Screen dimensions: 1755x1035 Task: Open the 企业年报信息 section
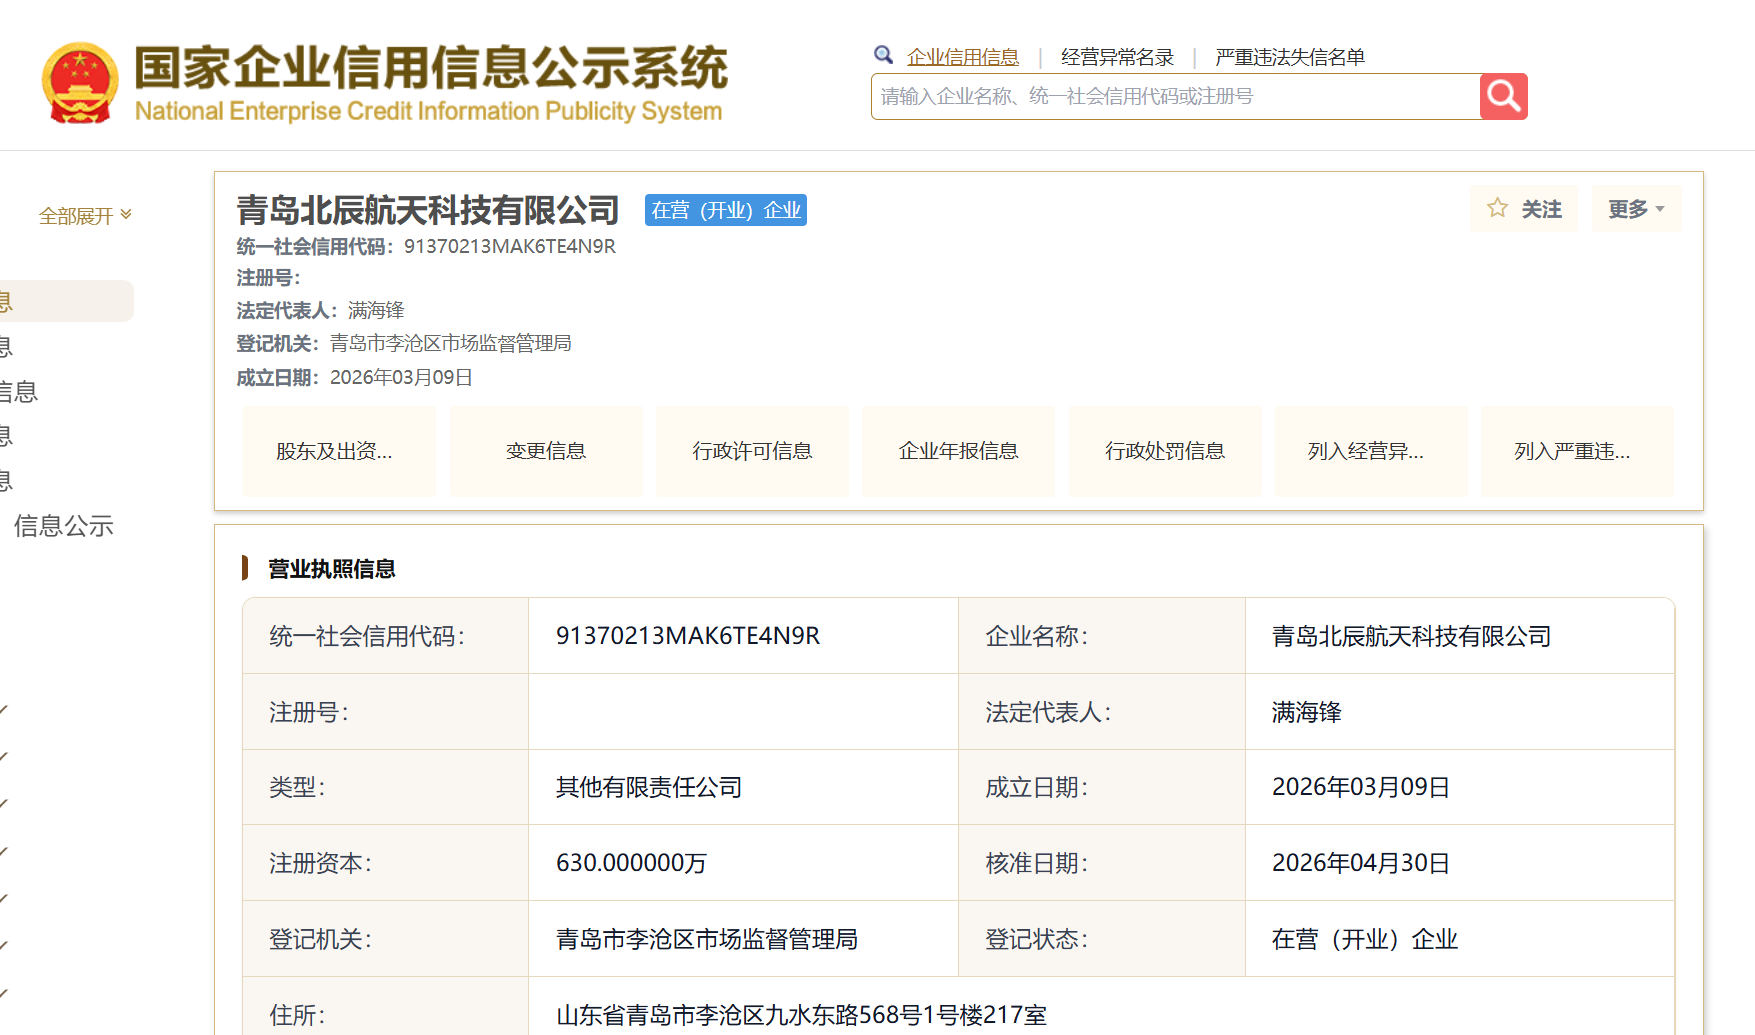tap(958, 451)
